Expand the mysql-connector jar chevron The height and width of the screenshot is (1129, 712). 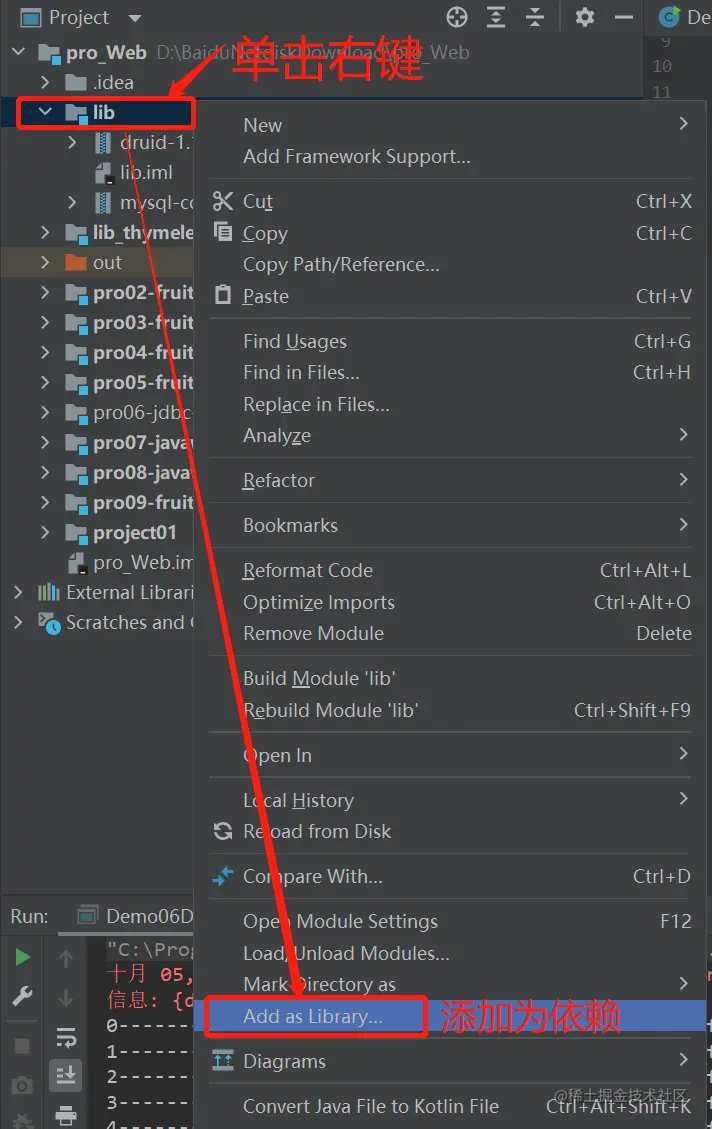[x=71, y=202]
